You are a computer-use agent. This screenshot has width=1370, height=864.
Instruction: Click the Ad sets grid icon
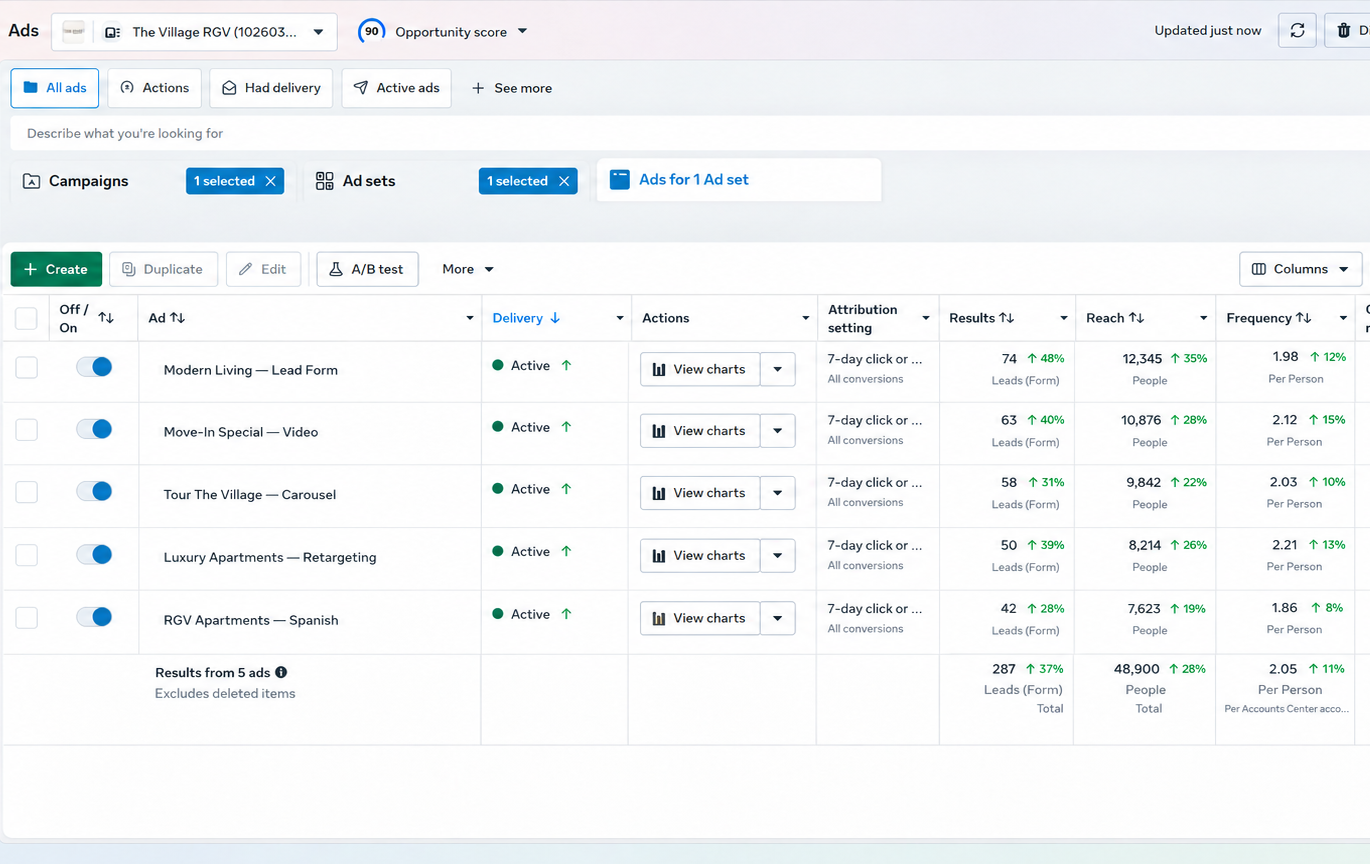tap(324, 181)
